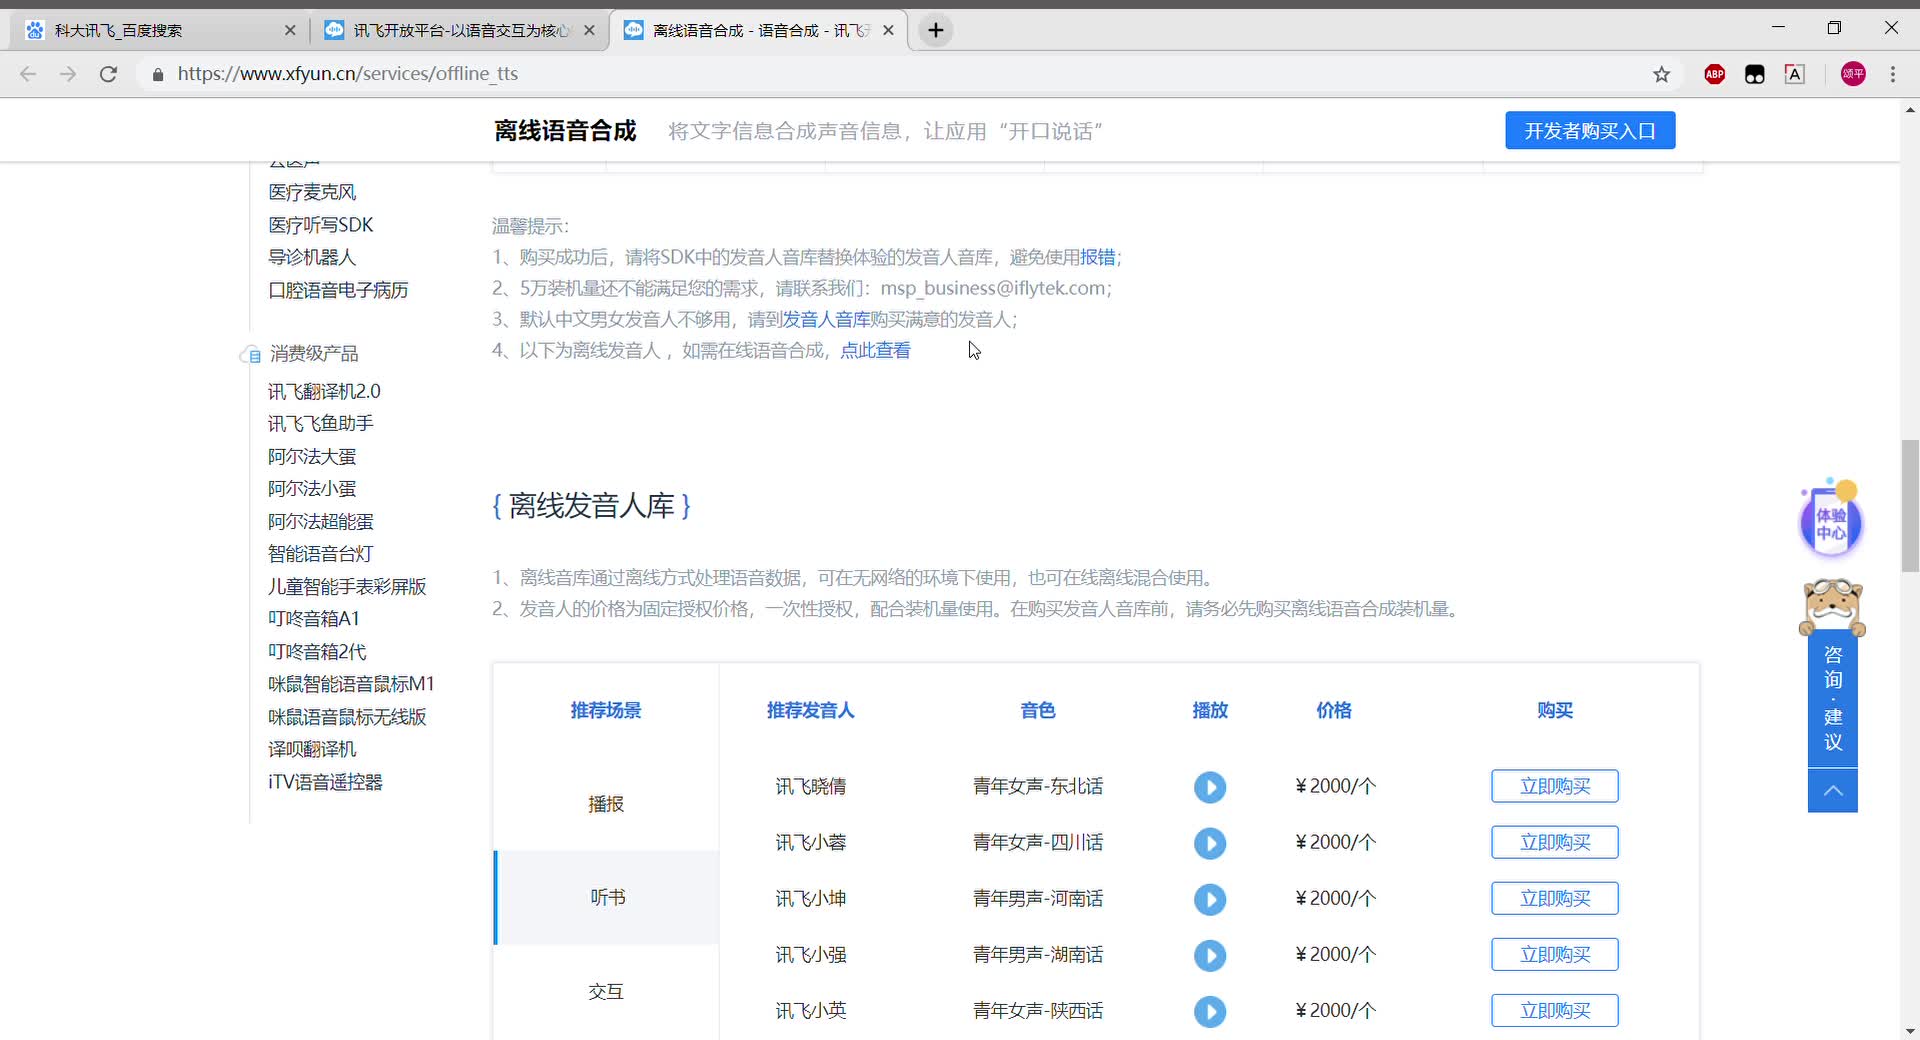
Task: Click the scrollbar down arrow
Action: [x=1910, y=1031]
